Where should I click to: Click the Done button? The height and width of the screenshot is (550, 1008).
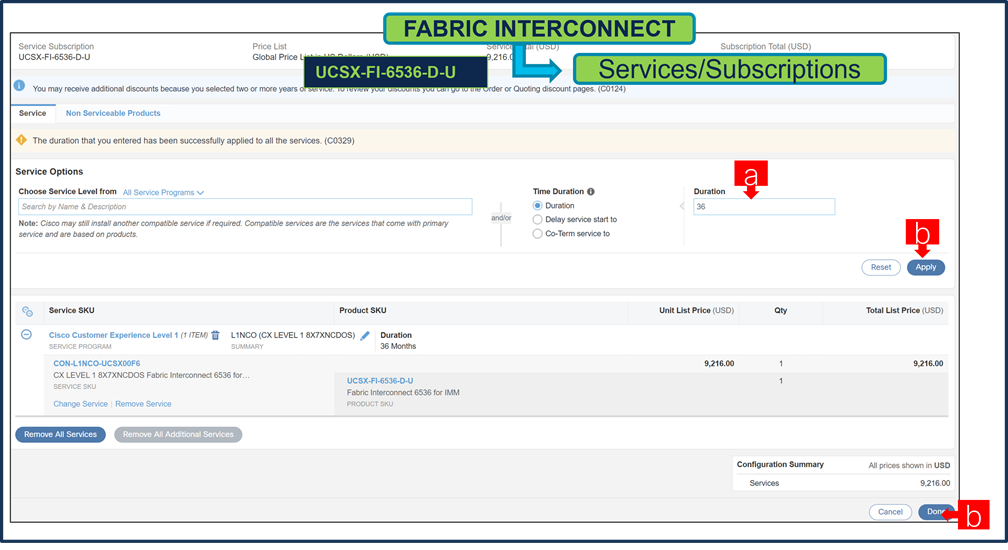(936, 512)
